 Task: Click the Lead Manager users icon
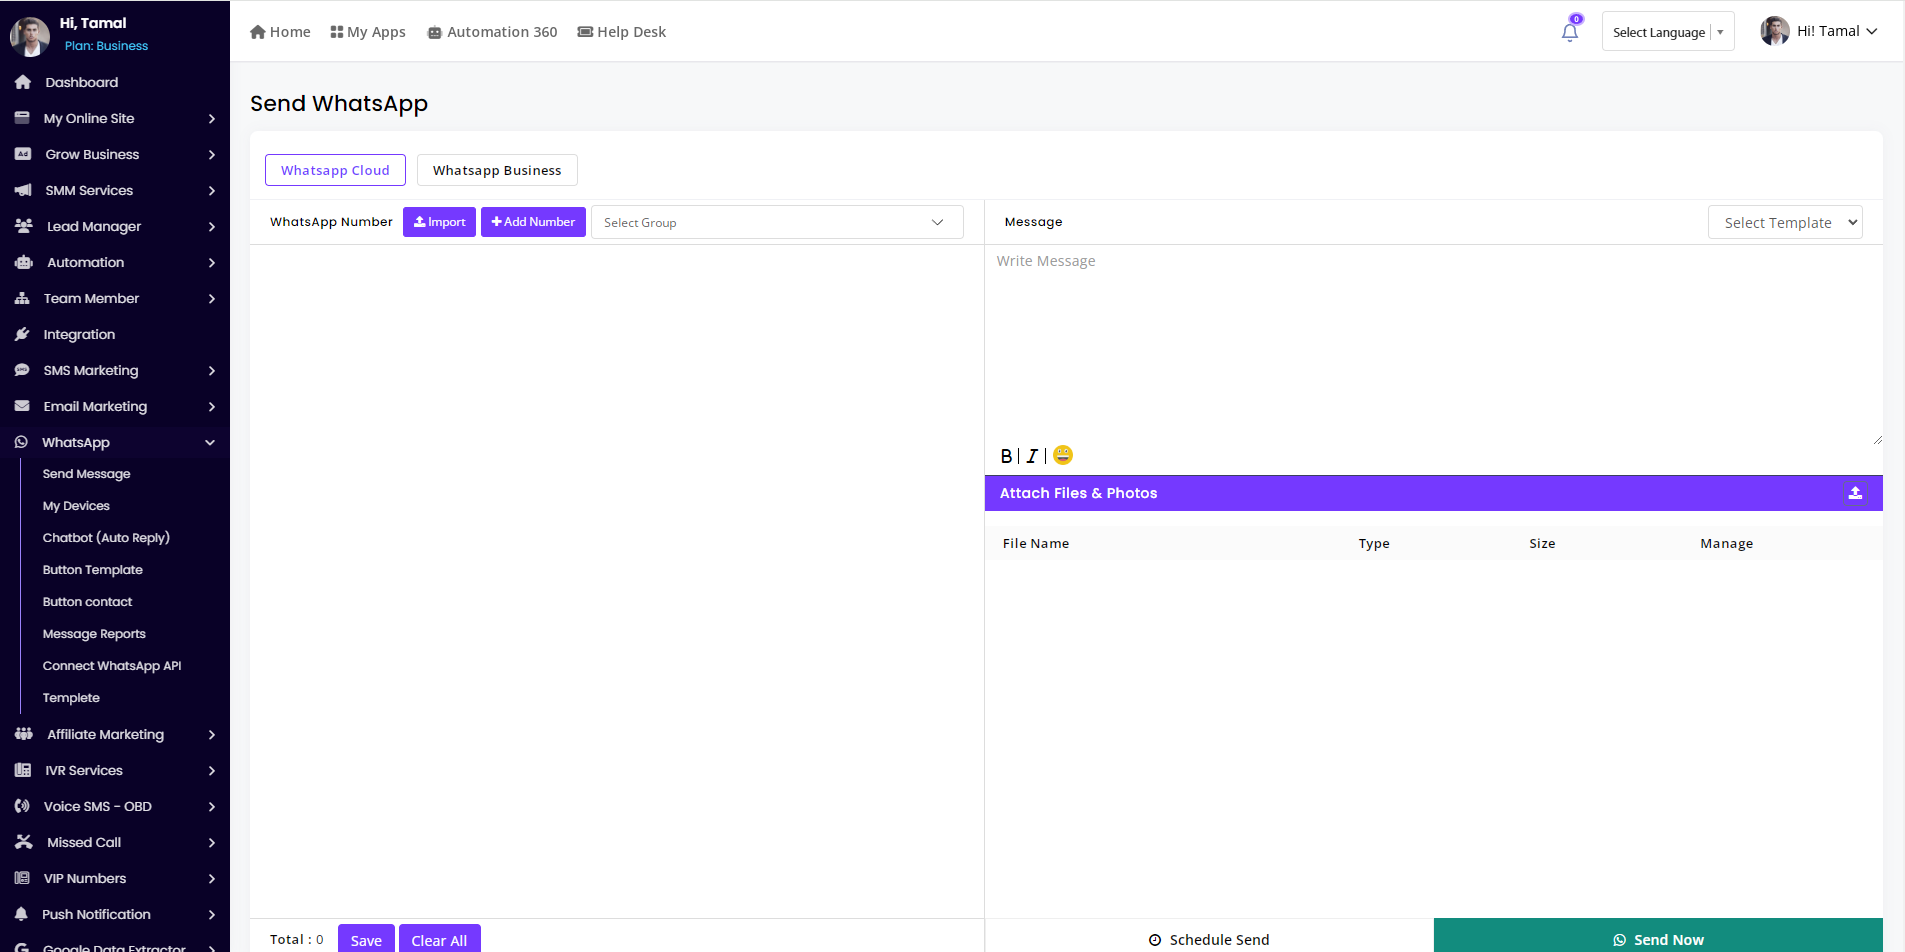[24, 226]
